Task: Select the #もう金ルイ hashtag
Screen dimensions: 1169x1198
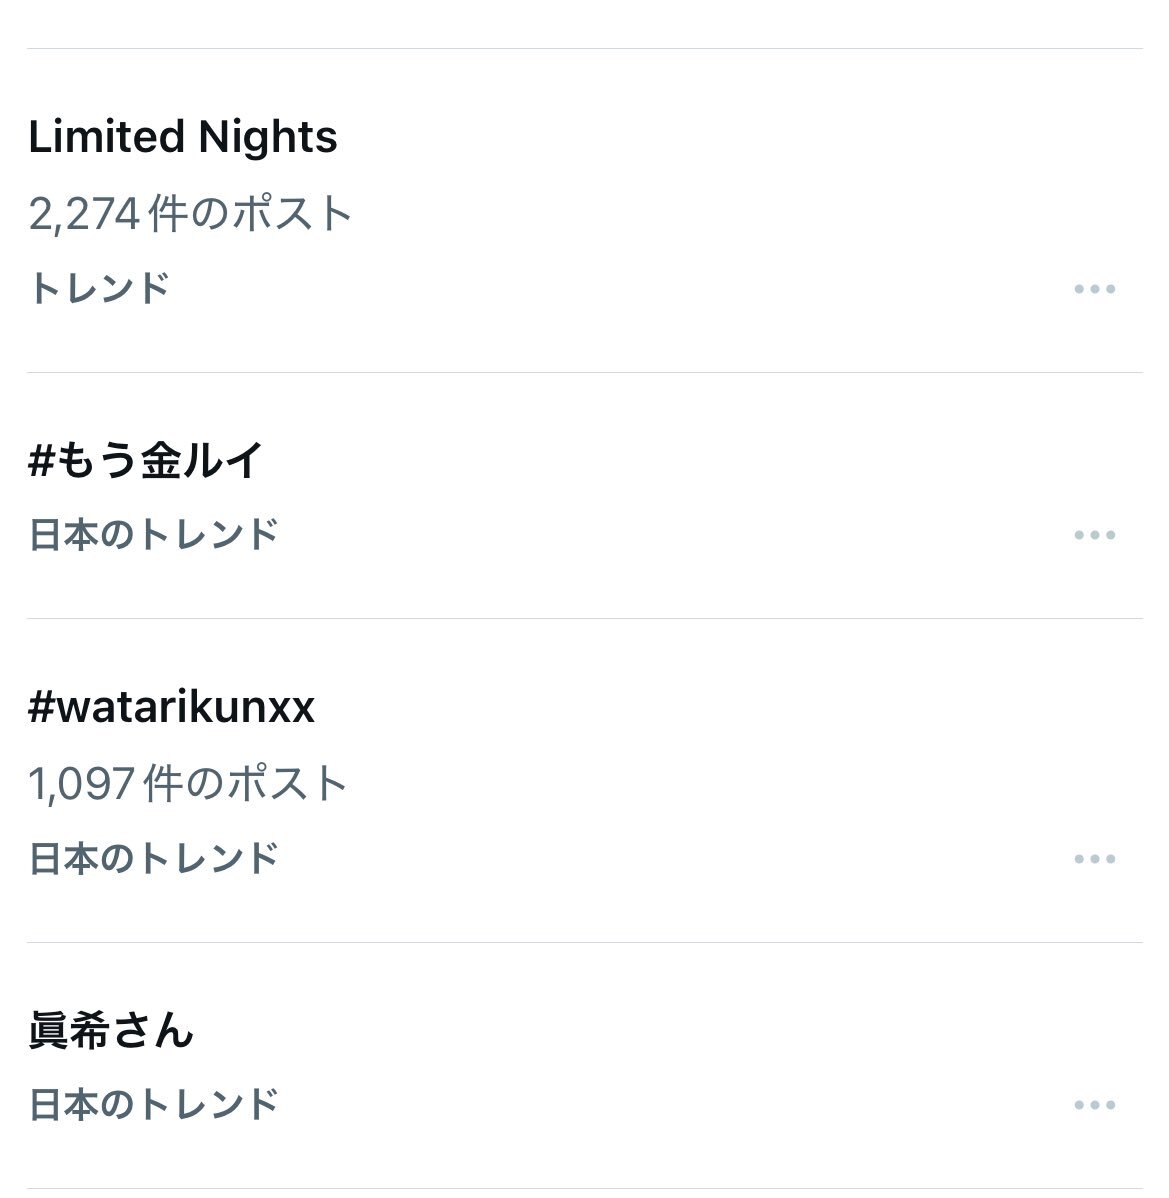Action: pyautogui.click(x=146, y=461)
